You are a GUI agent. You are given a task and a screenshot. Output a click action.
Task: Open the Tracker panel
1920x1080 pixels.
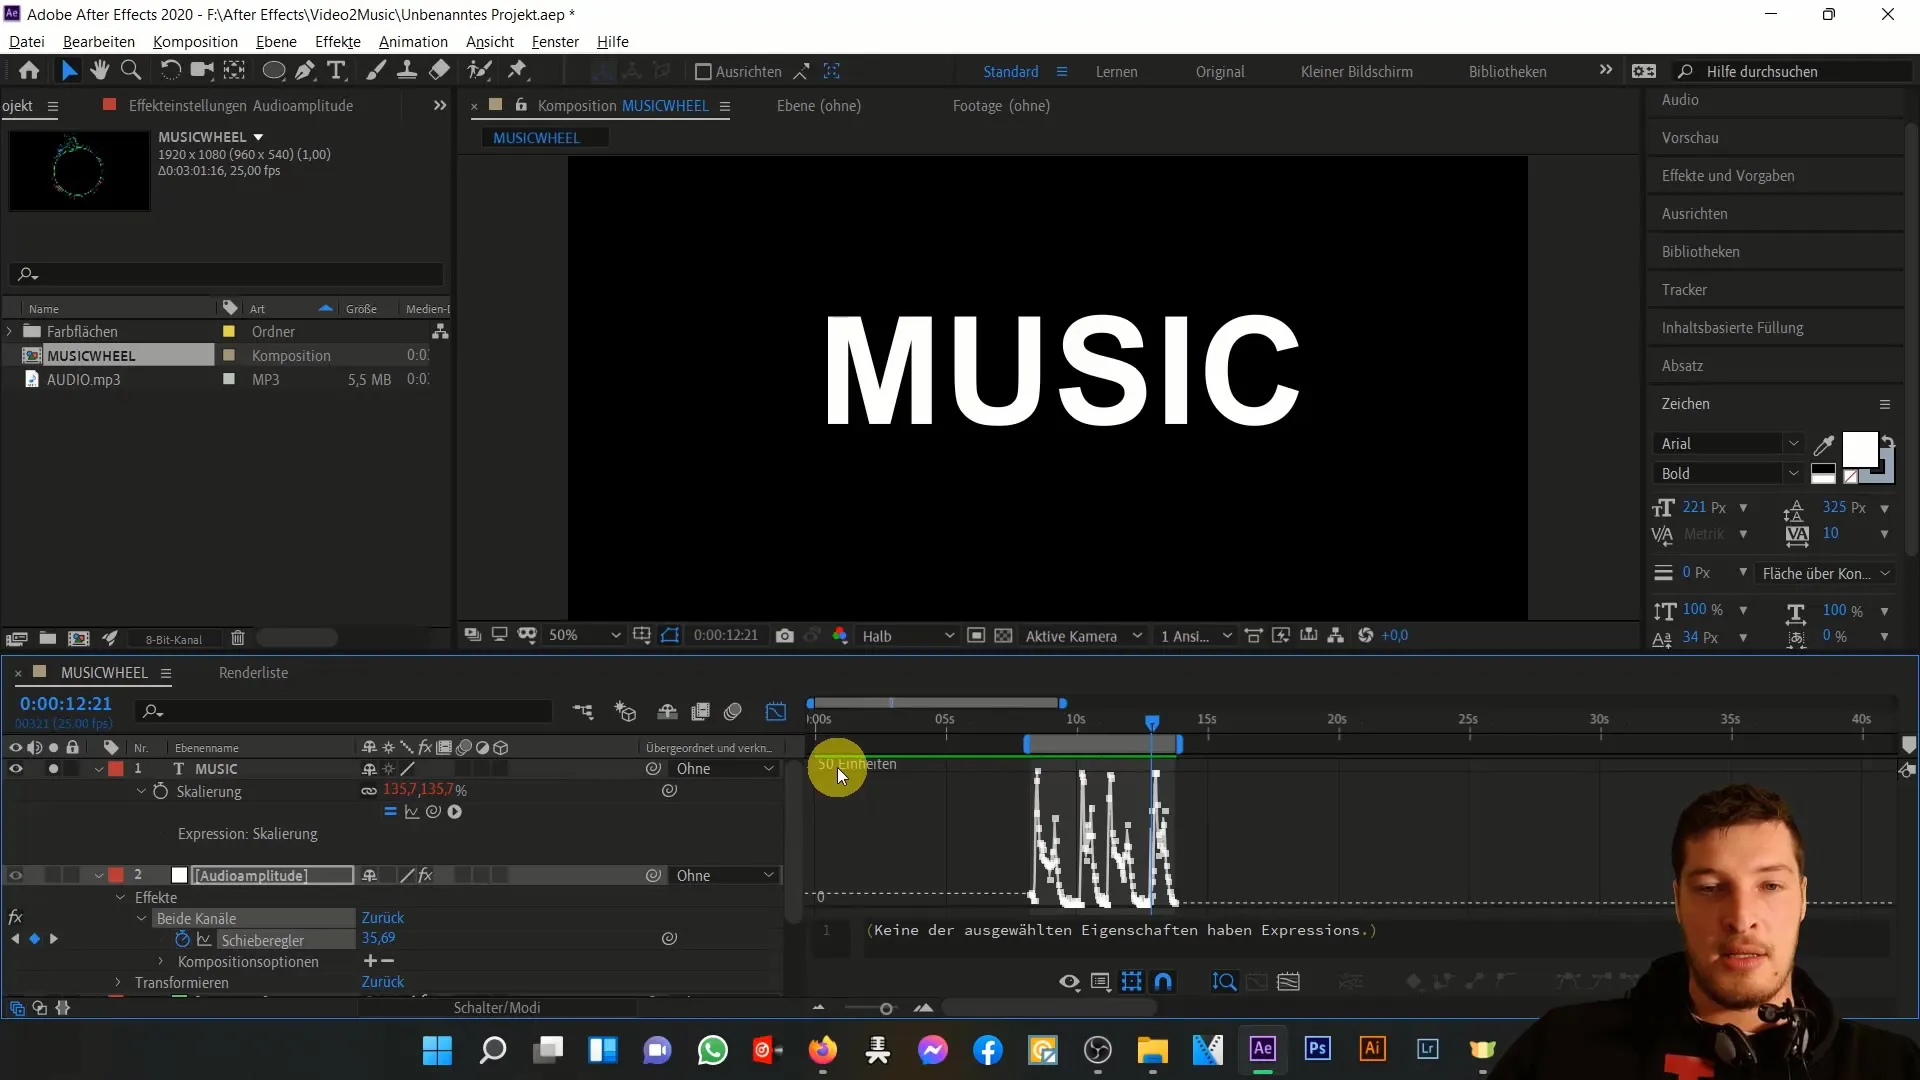point(1684,290)
